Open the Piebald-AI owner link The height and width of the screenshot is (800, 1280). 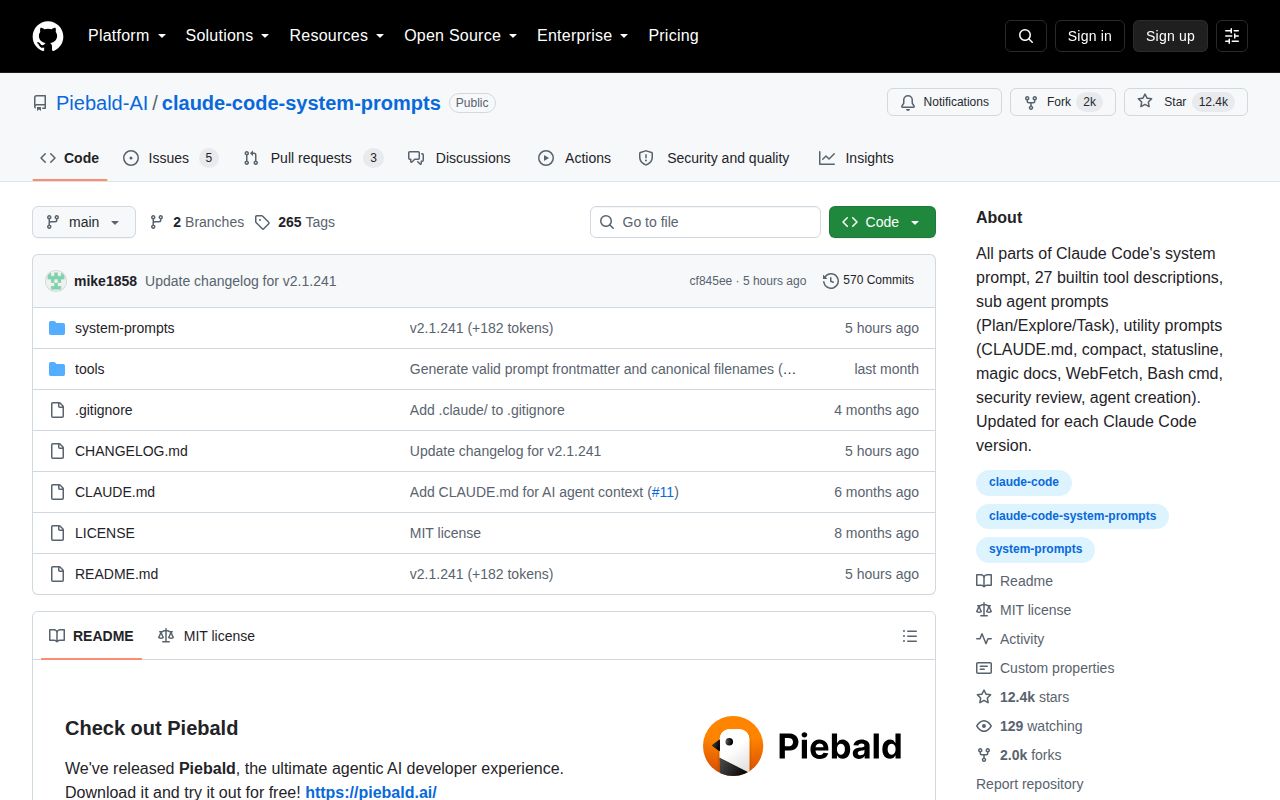click(102, 103)
